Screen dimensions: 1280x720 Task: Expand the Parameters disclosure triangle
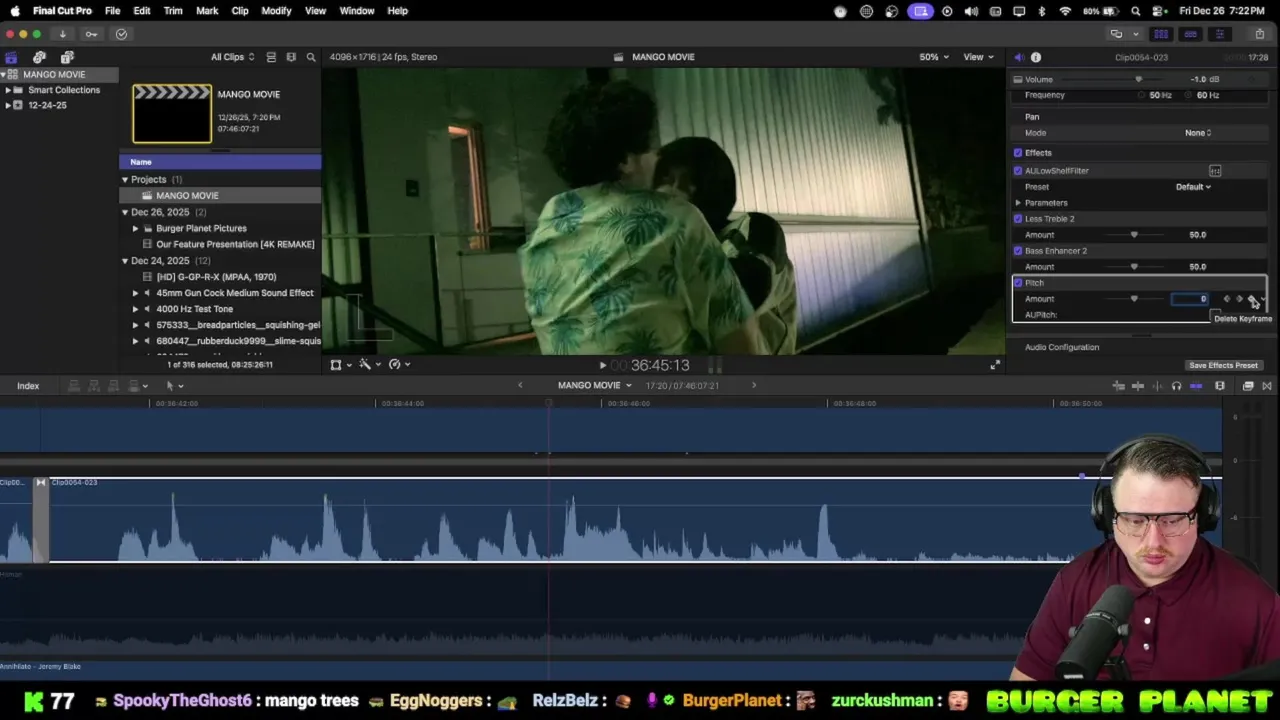click(1018, 203)
